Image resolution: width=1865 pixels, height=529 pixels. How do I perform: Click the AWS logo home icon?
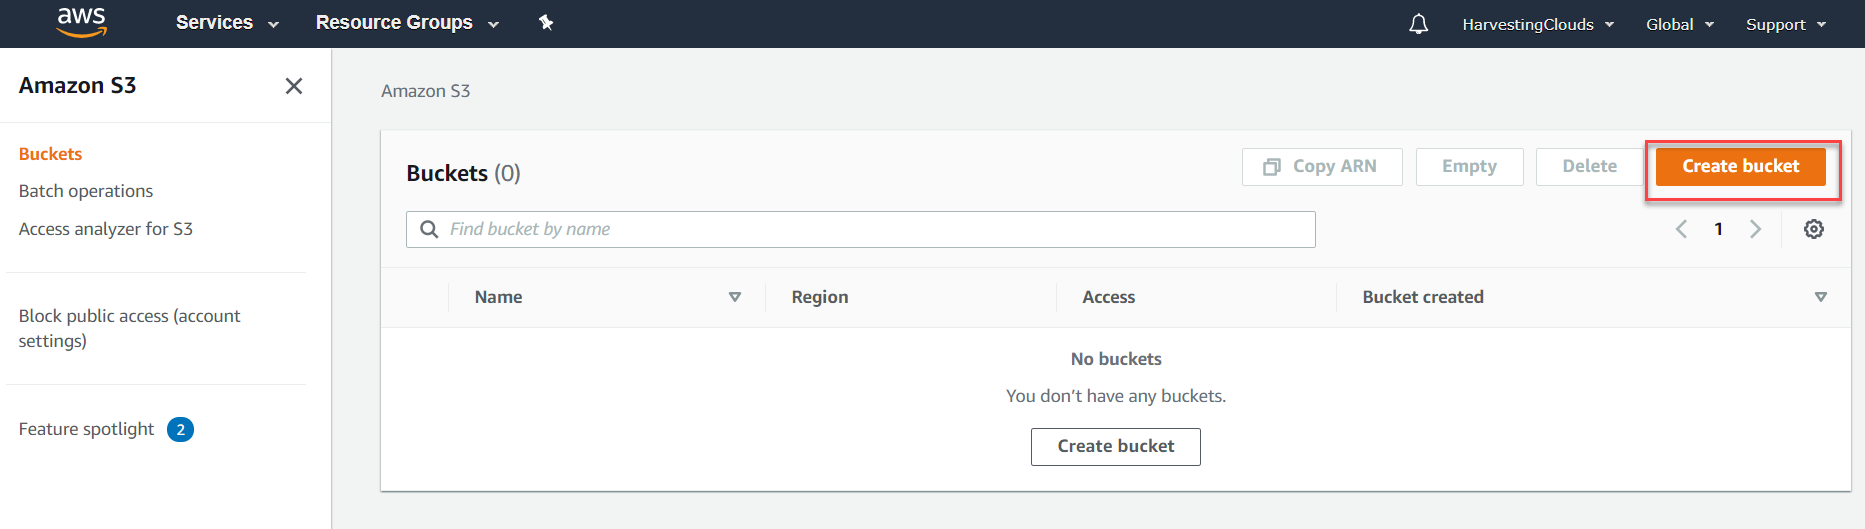[x=82, y=22]
